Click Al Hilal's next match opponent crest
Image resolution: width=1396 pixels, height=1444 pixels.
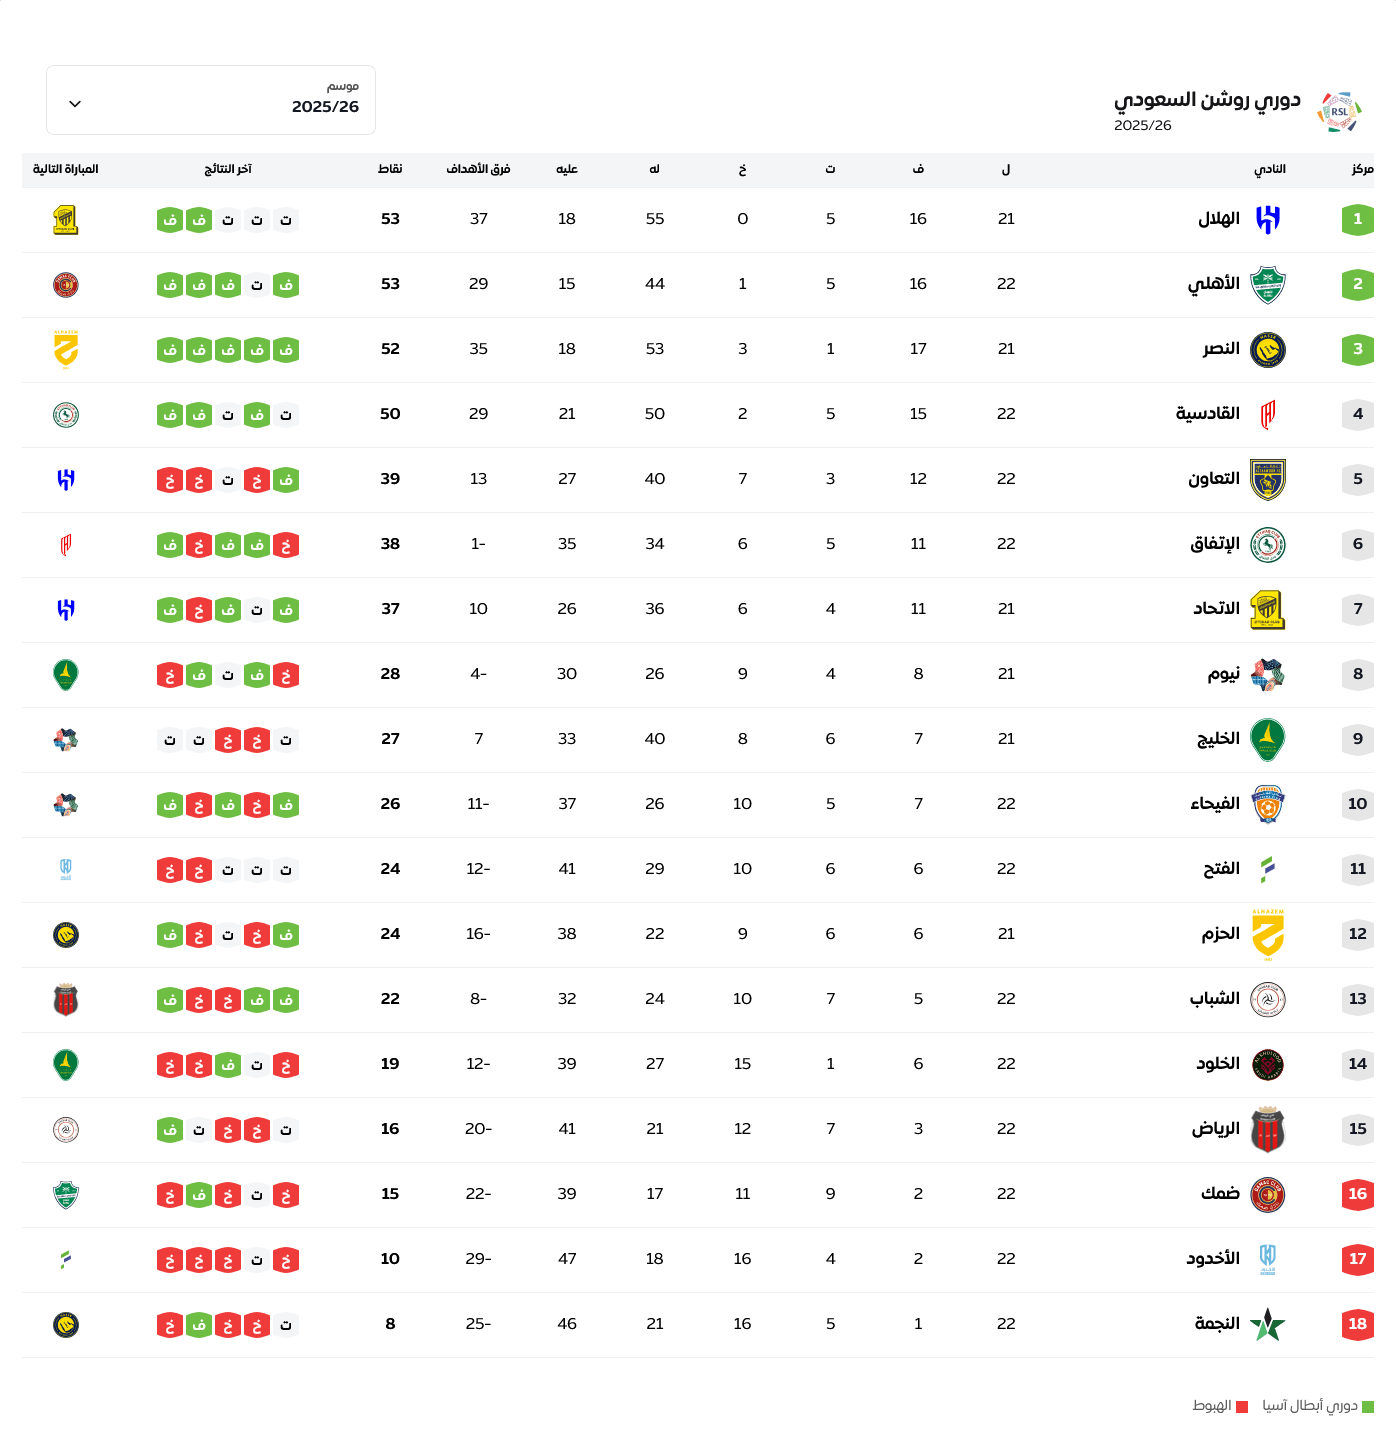pyautogui.click(x=66, y=220)
